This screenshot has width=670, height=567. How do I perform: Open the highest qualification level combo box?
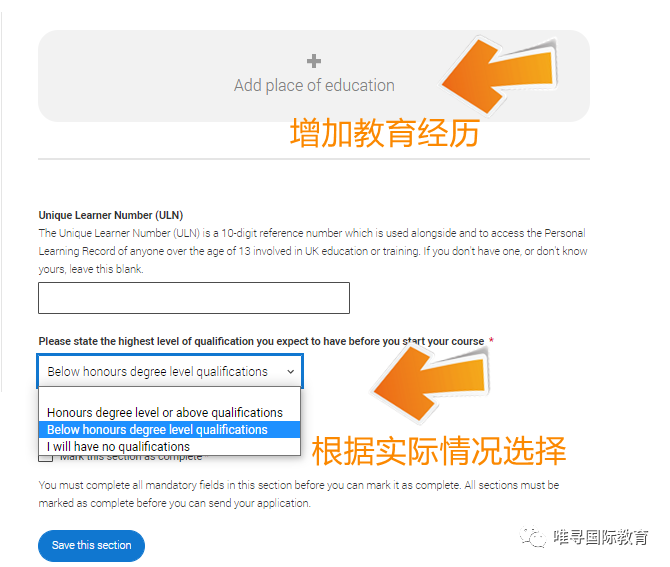click(x=170, y=371)
